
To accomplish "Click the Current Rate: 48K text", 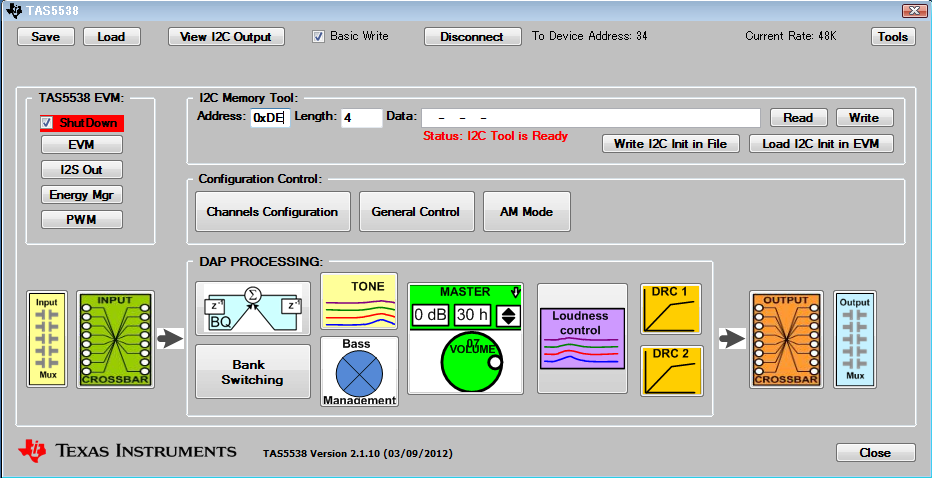I will click(x=791, y=36).
